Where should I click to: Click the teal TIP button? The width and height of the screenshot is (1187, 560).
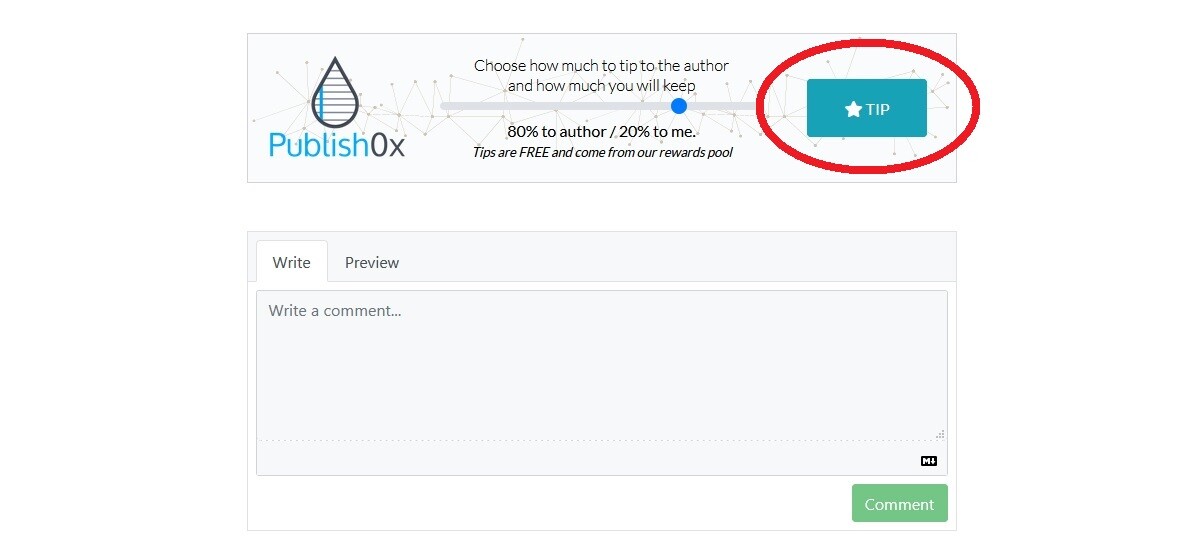(x=866, y=108)
